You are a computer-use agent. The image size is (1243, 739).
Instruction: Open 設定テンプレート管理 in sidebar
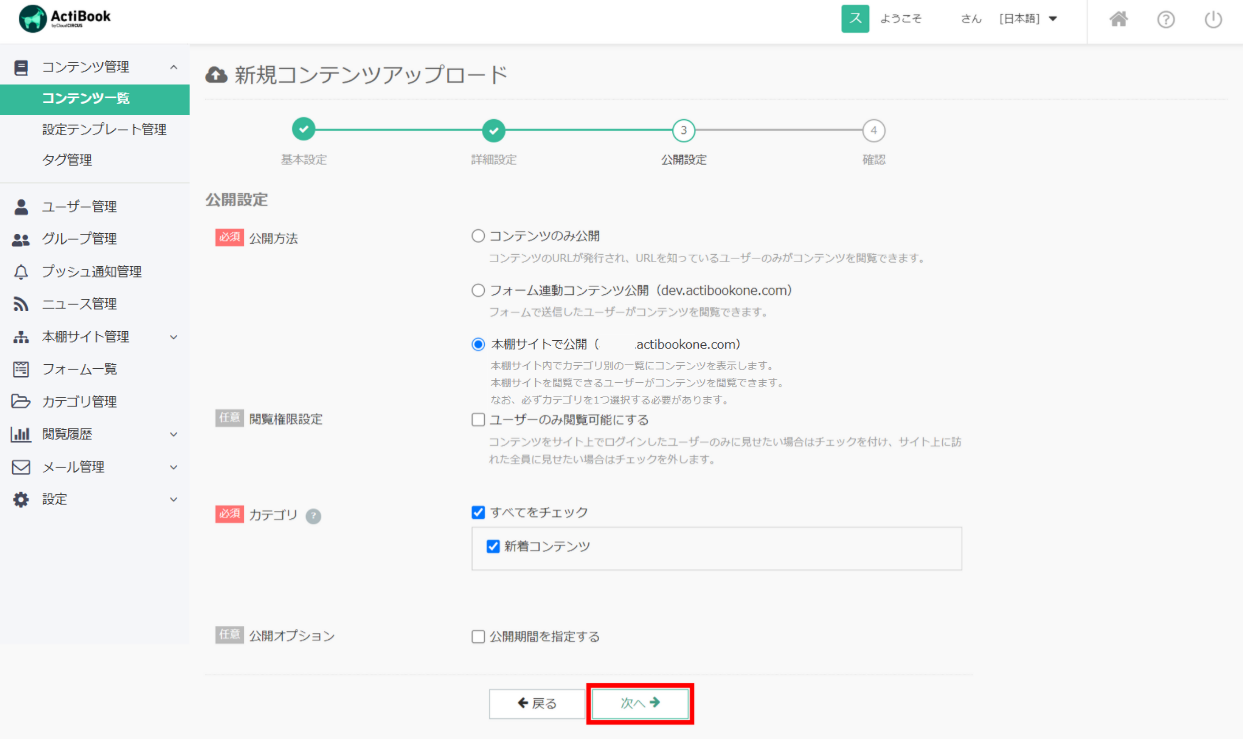point(104,129)
